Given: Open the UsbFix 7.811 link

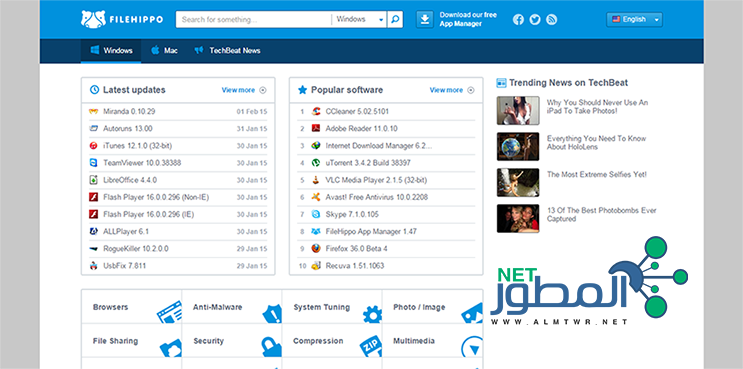Looking at the screenshot, I should (125, 266).
